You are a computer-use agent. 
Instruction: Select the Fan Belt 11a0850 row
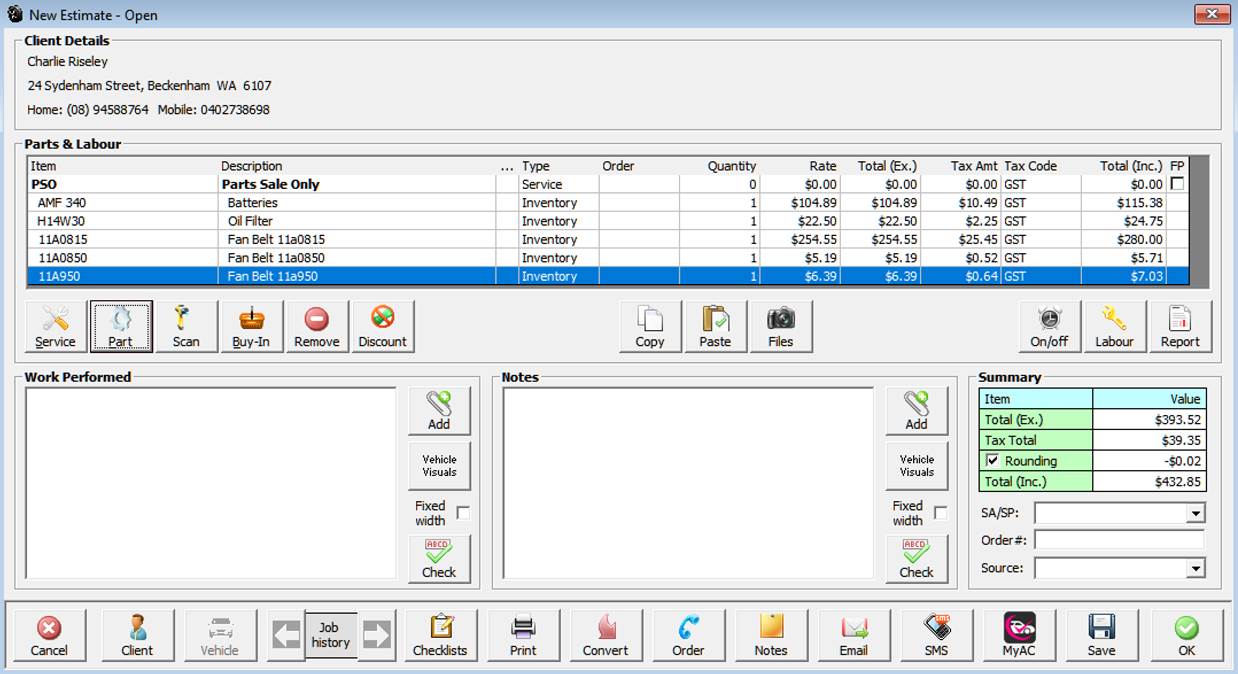point(609,258)
